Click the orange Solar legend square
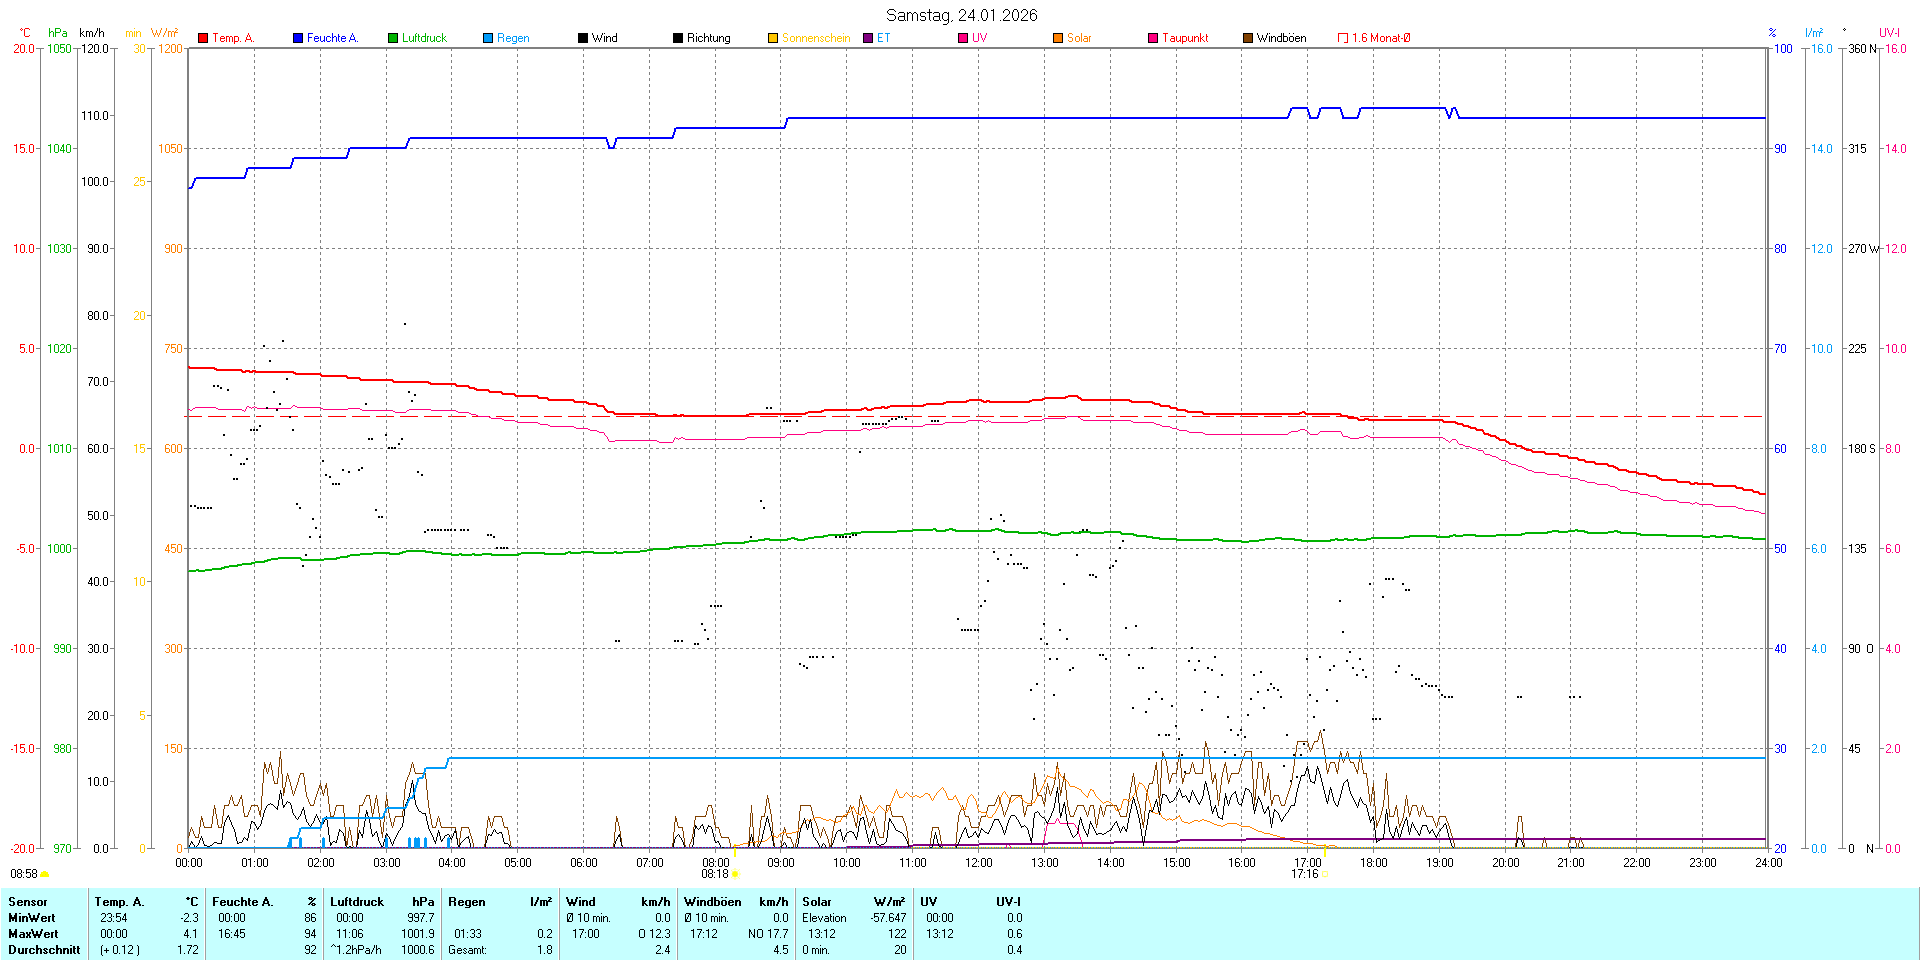Image resolution: width=1920 pixels, height=960 pixels. [x=1058, y=38]
